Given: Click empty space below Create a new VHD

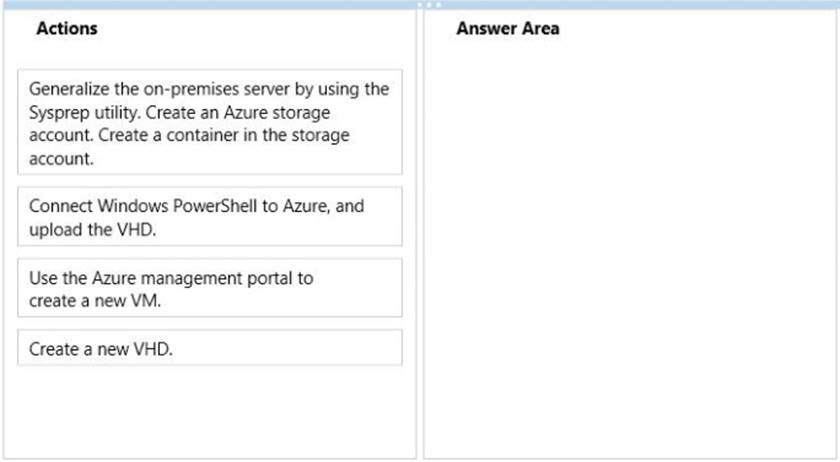Looking at the screenshot, I should click(x=209, y=410).
